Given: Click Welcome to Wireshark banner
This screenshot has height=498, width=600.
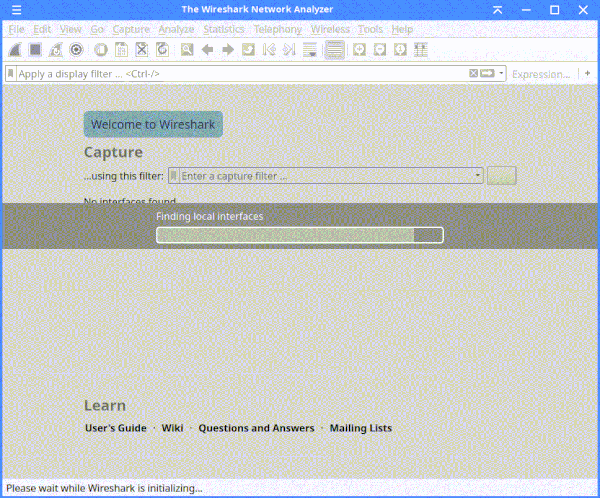Looking at the screenshot, I should click(x=153, y=124).
